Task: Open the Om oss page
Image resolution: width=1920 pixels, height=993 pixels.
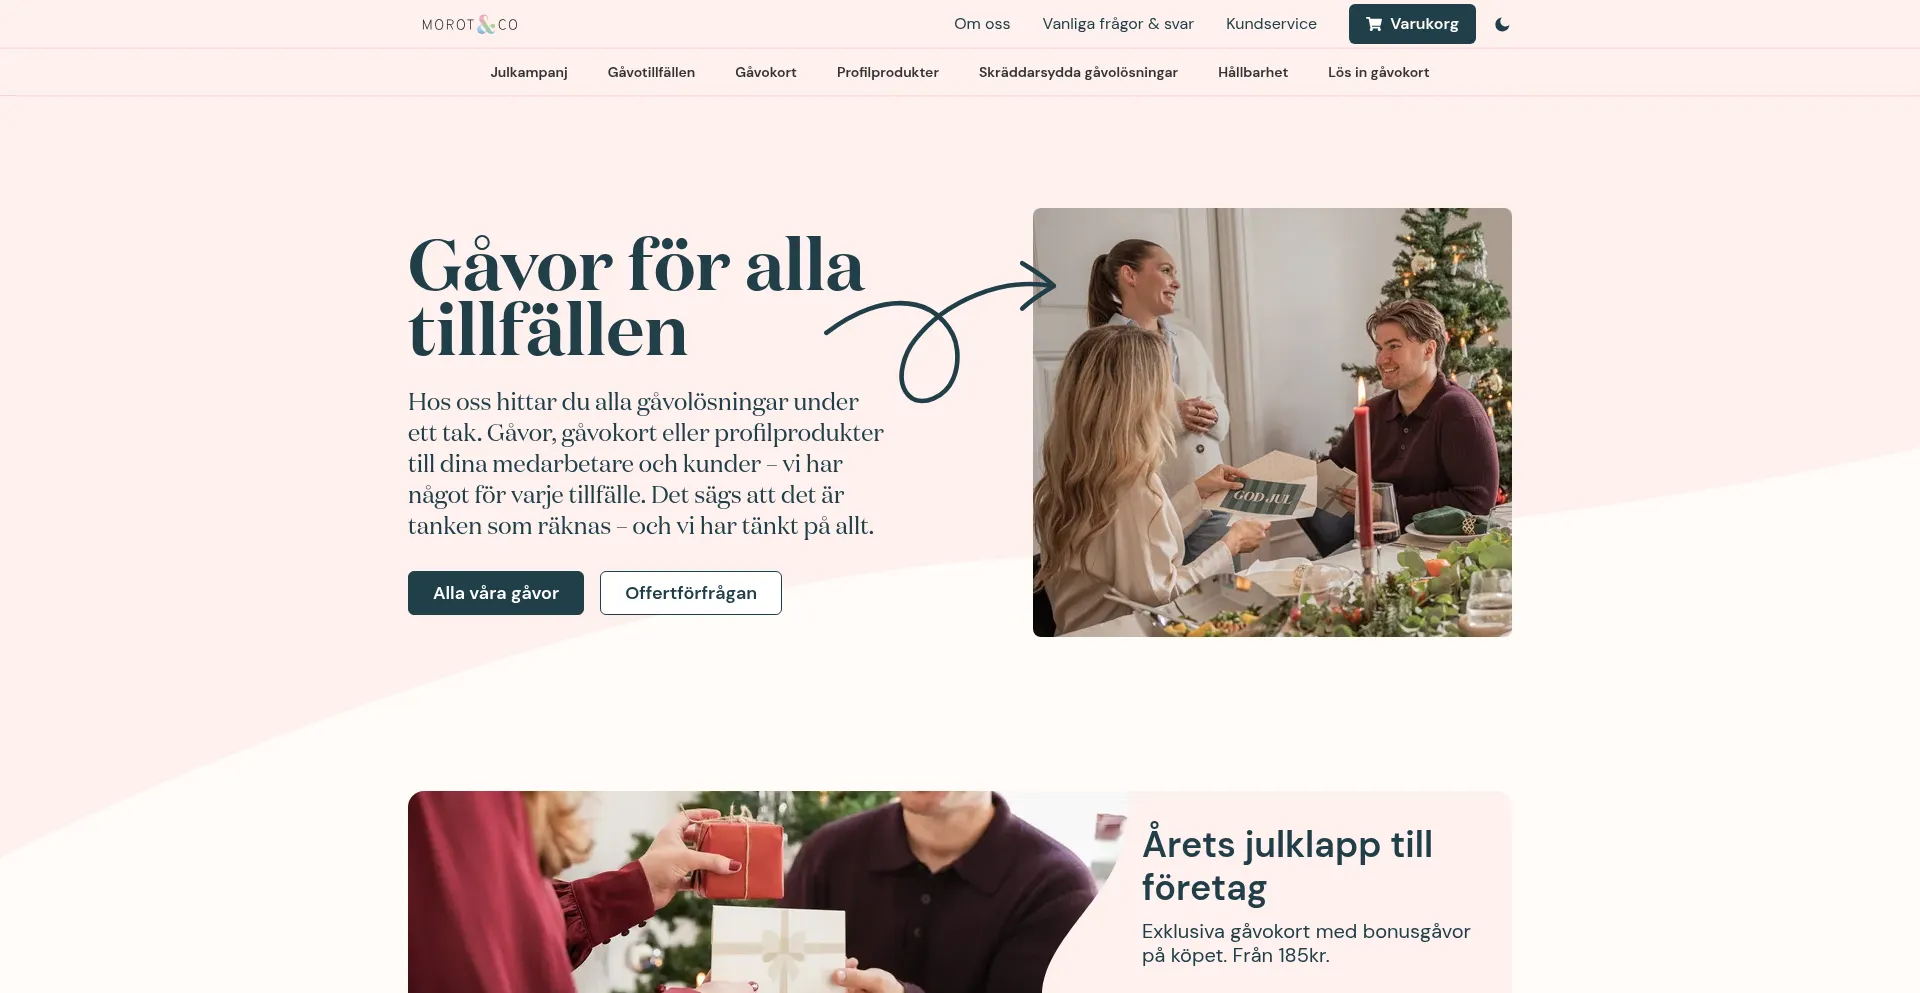Action: pos(982,24)
